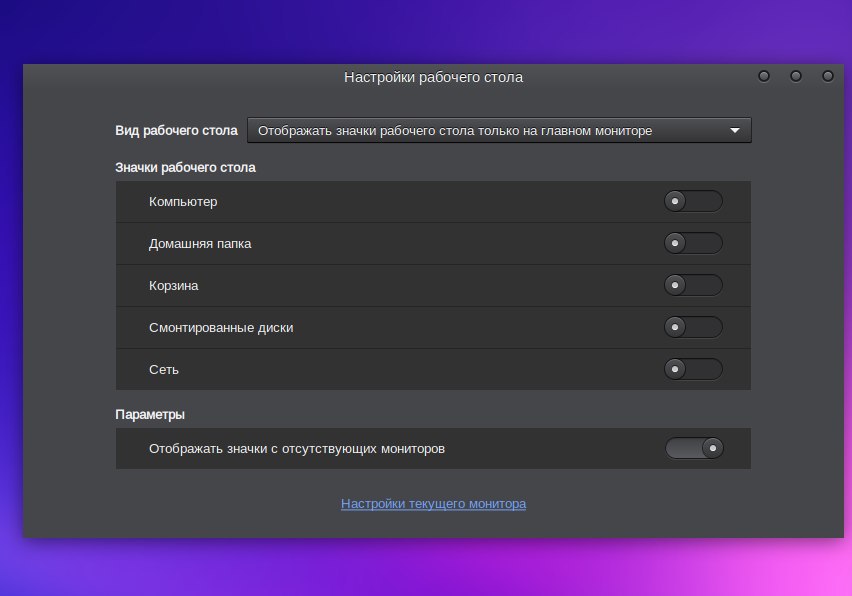Enable the Сеть desktop icon switch

(x=693, y=369)
